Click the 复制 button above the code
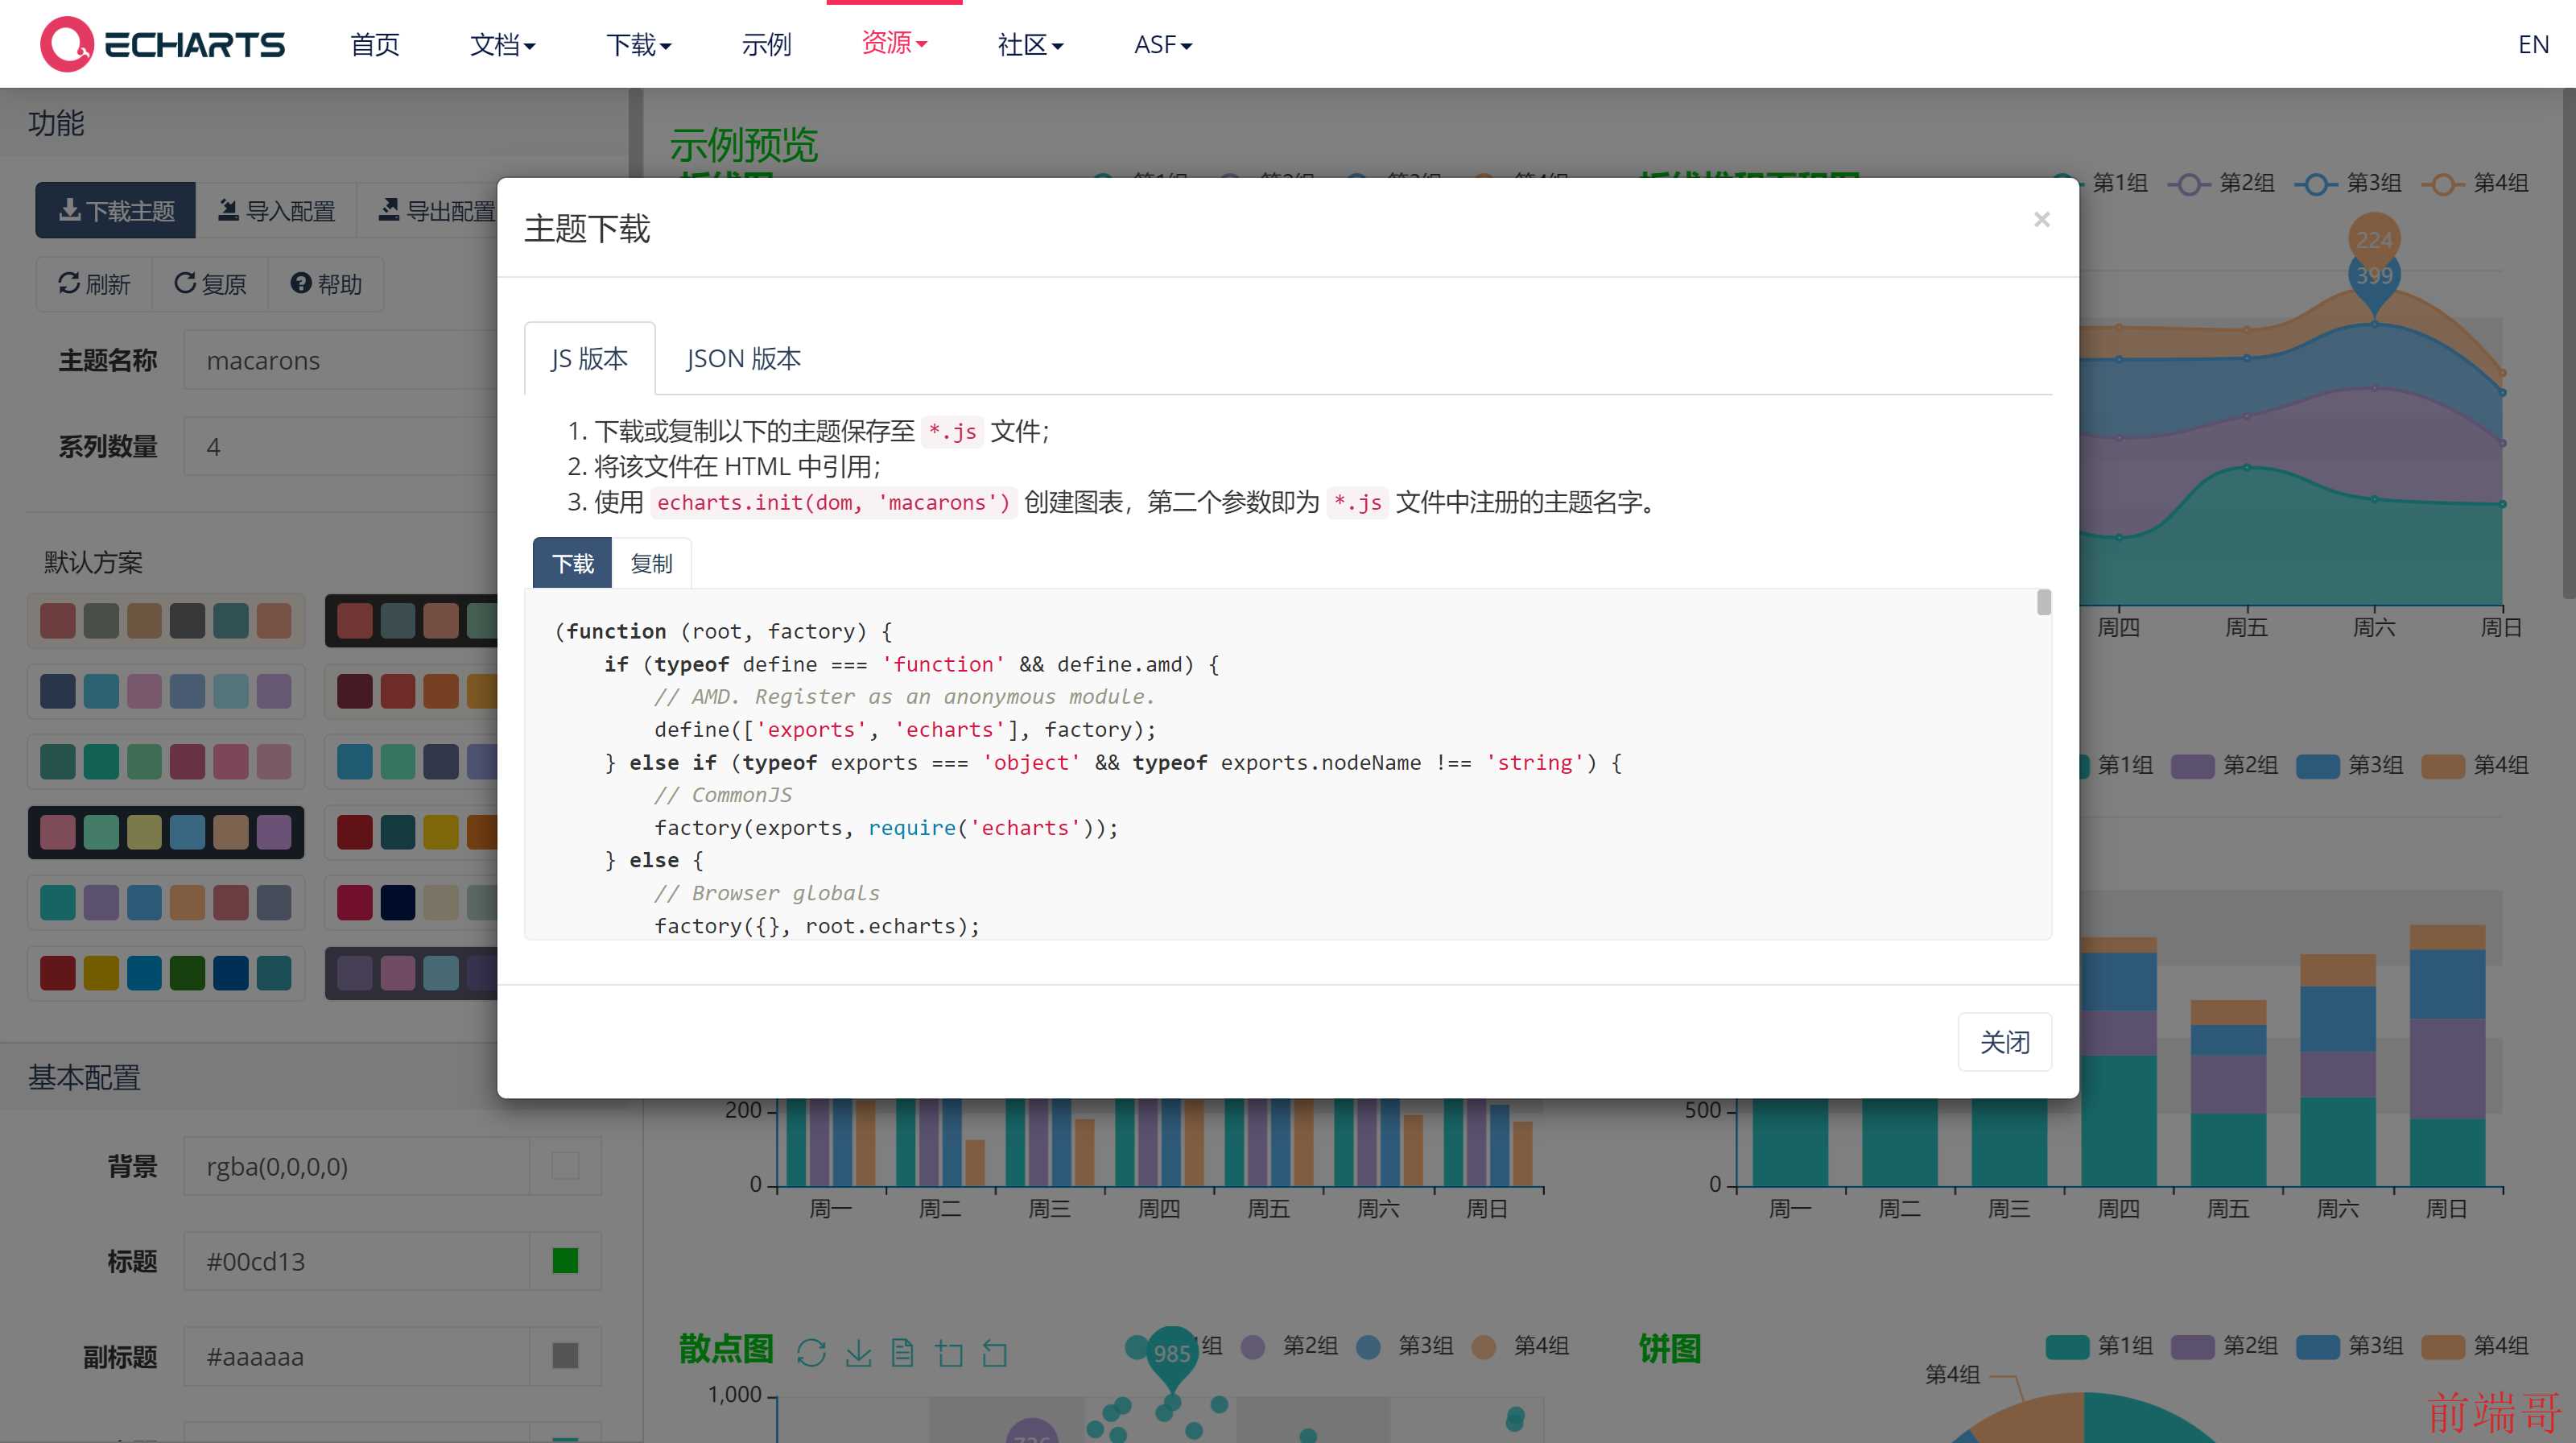 pos(652,563)
